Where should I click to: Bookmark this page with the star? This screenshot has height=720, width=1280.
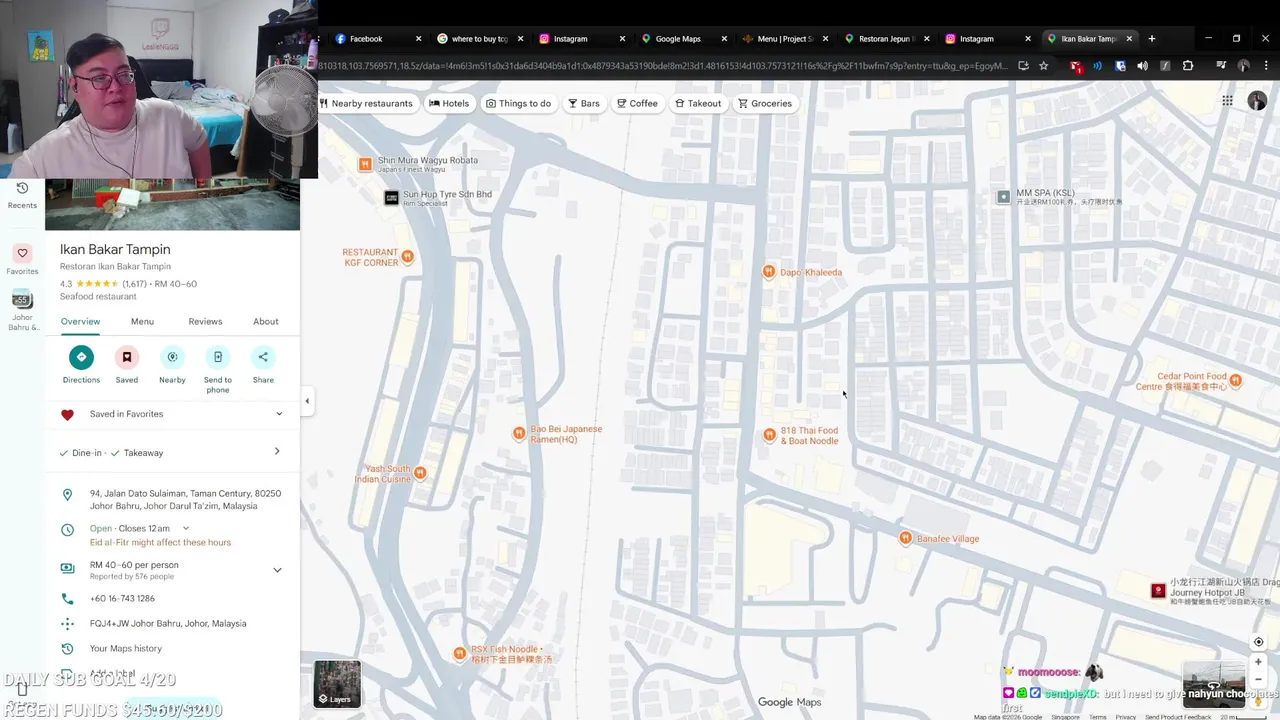point(1044,66)
